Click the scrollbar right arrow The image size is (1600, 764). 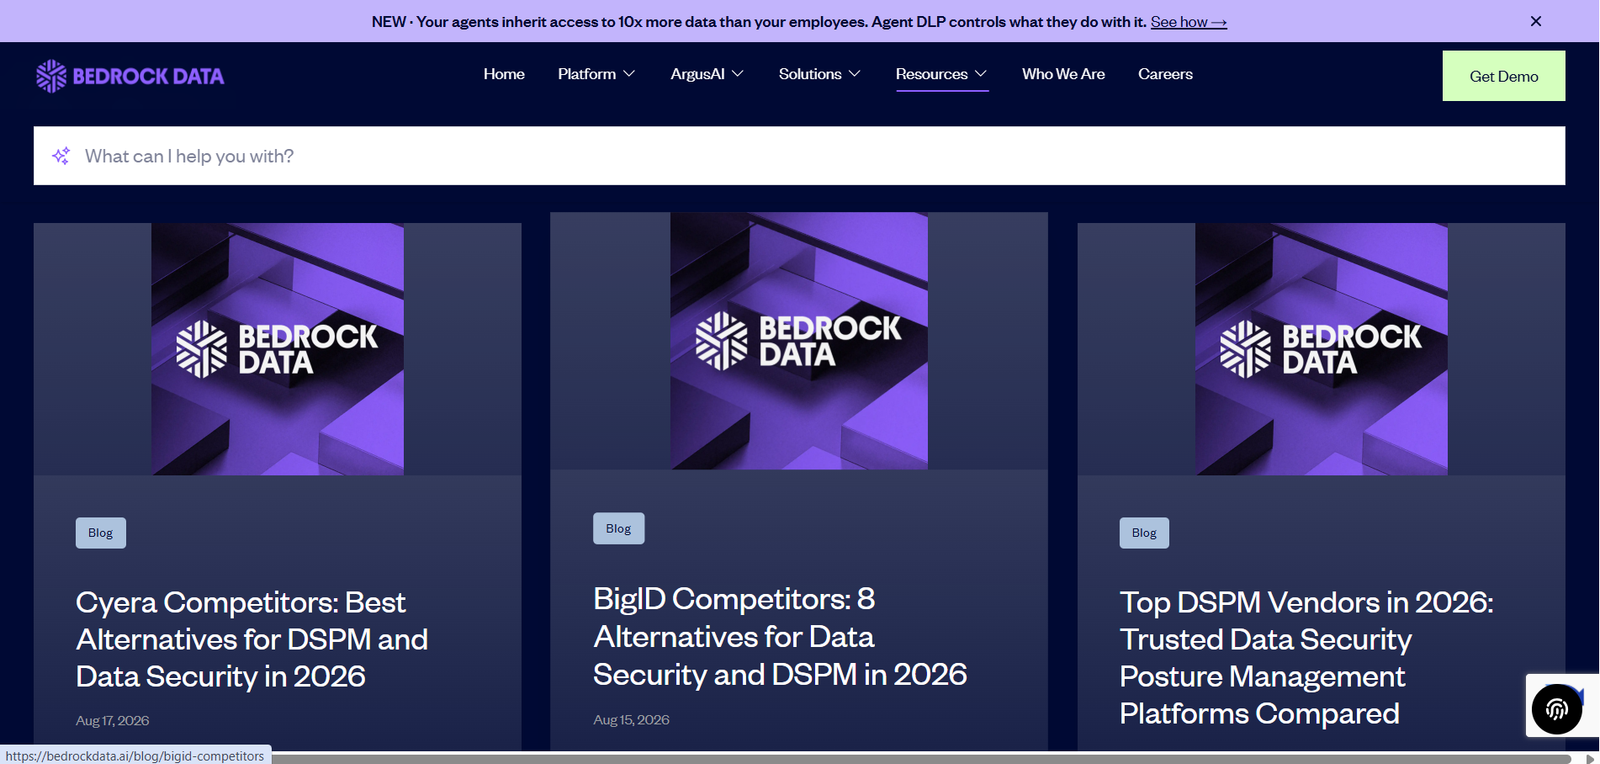coord(1590,758)
